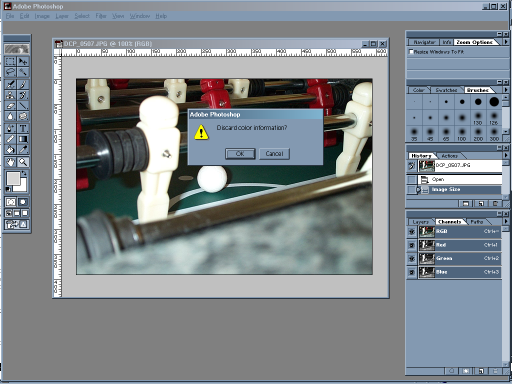
Task: Select the Rectangular Marquee tool
Action: click(10, 62)
